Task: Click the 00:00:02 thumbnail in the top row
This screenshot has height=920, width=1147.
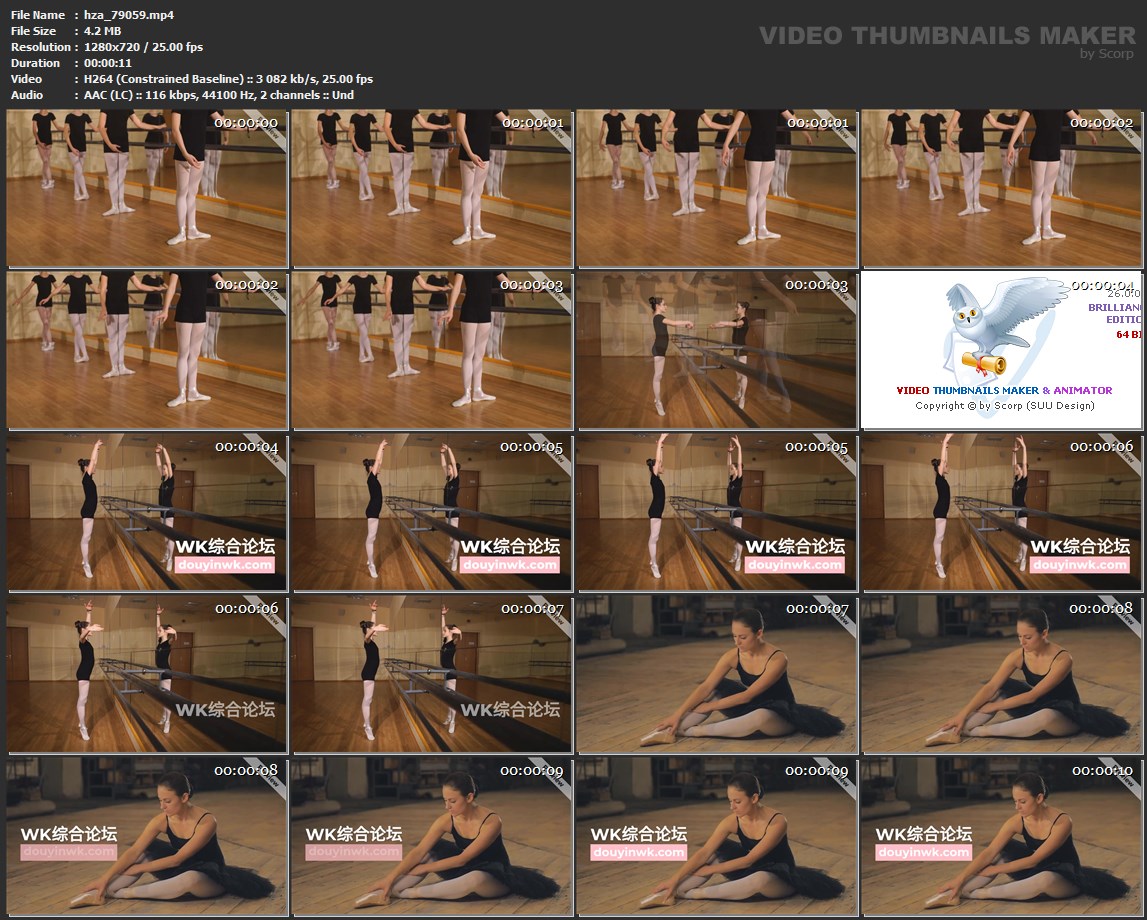Action: (1001, 188)
